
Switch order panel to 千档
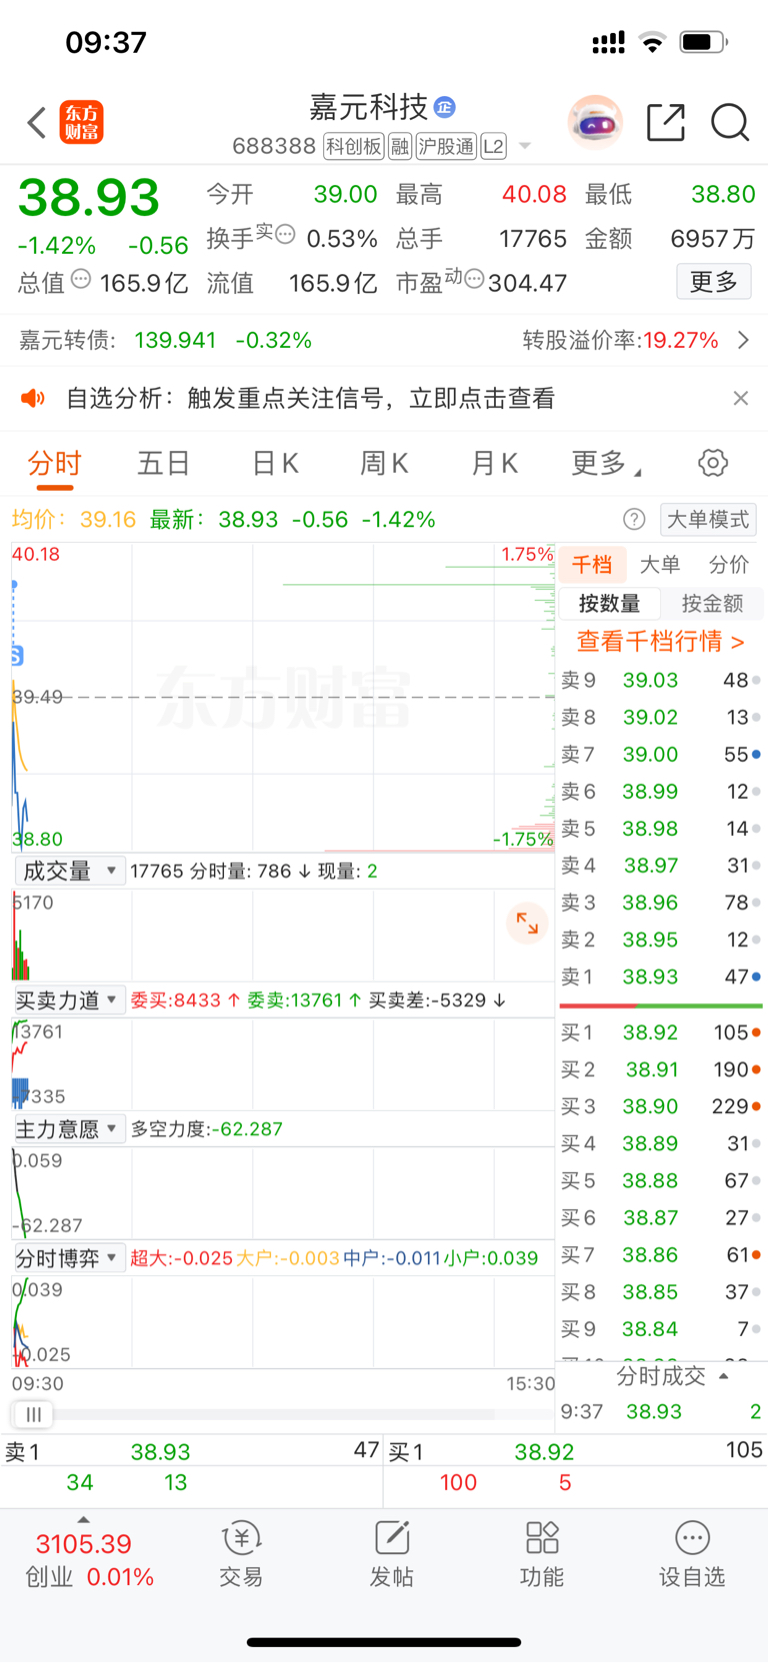coord(592,565)
